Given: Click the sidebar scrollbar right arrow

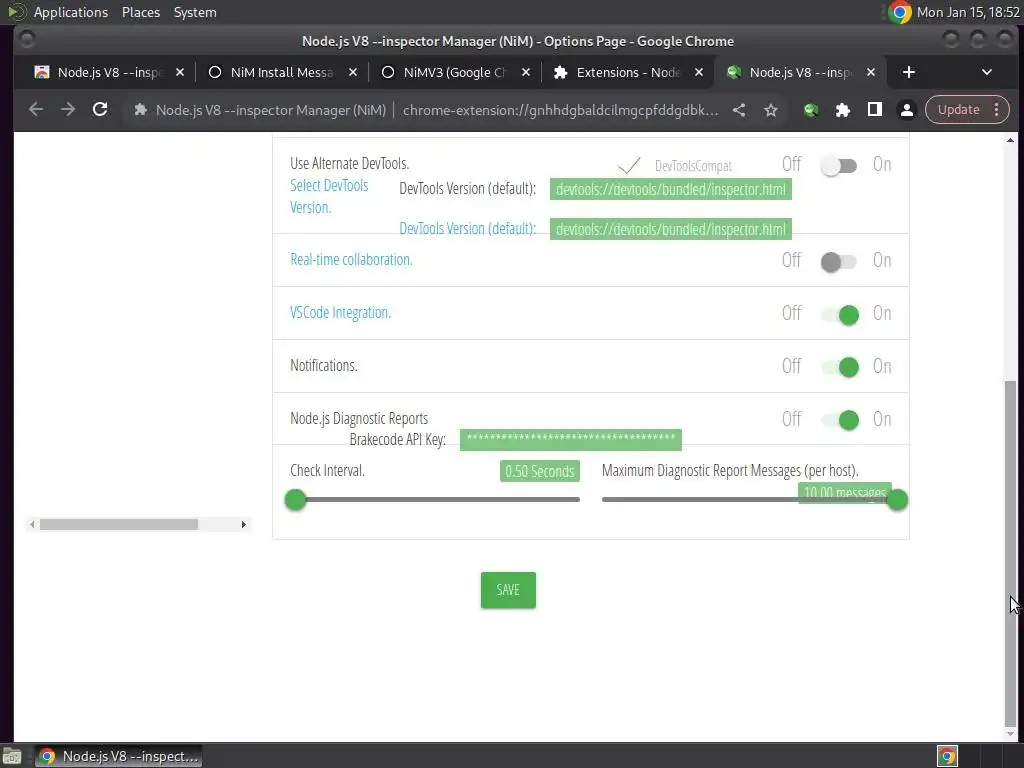Looking at the screenshot, I should 244,524.
